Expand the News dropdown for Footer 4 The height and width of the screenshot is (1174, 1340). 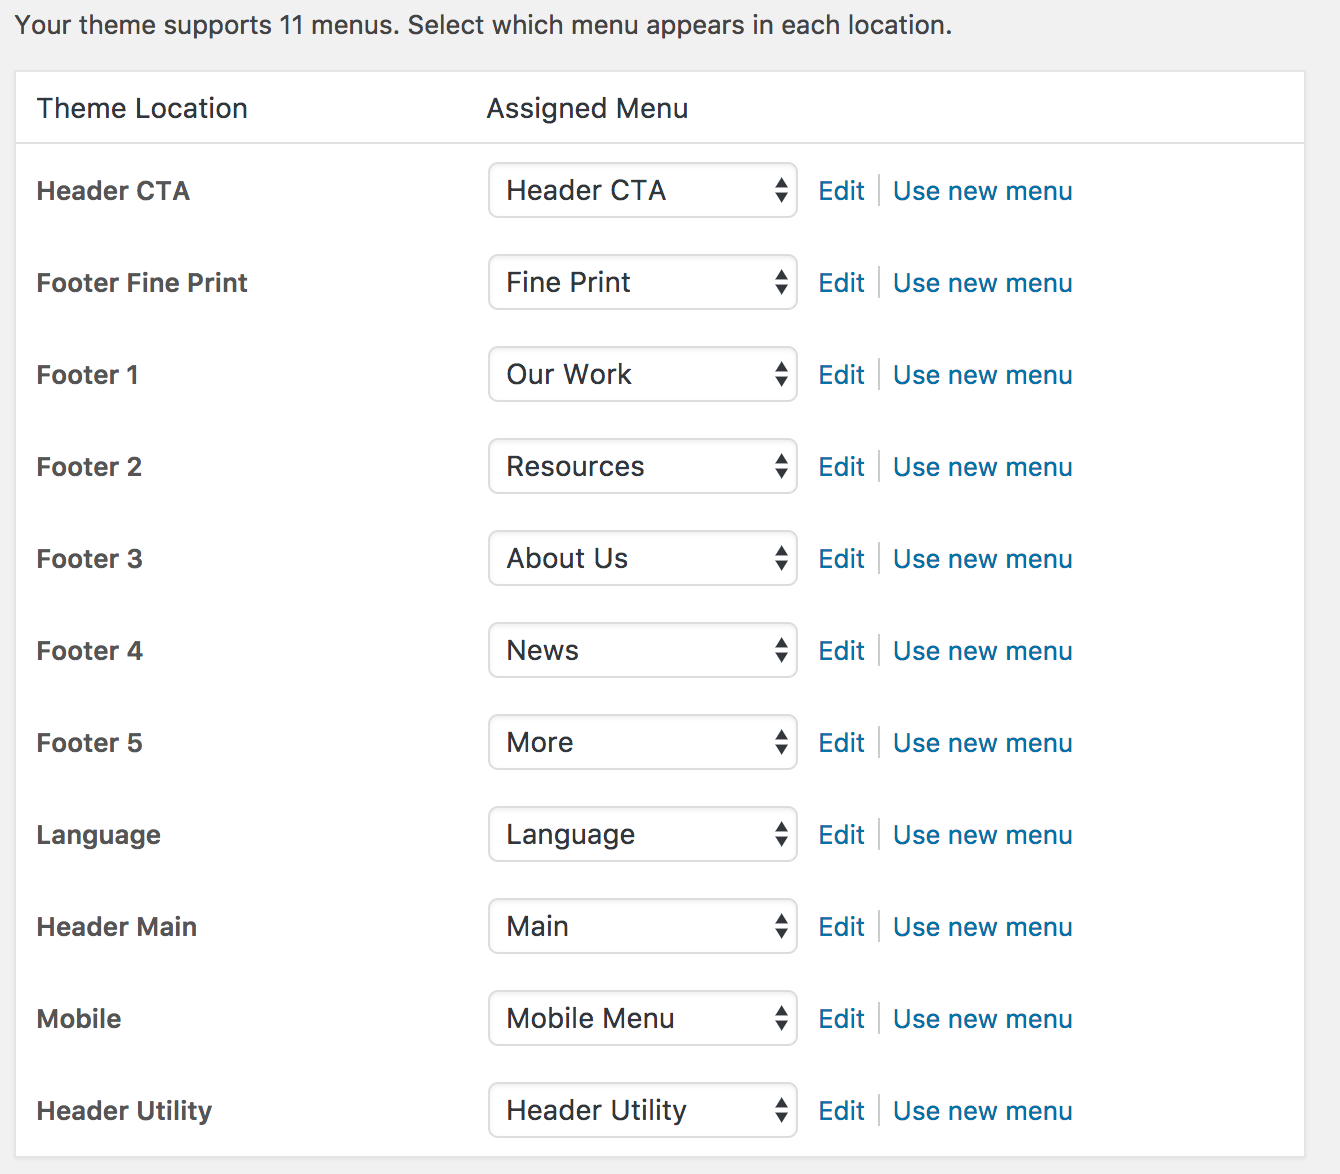pyautogui.click(x=643, y=650)
